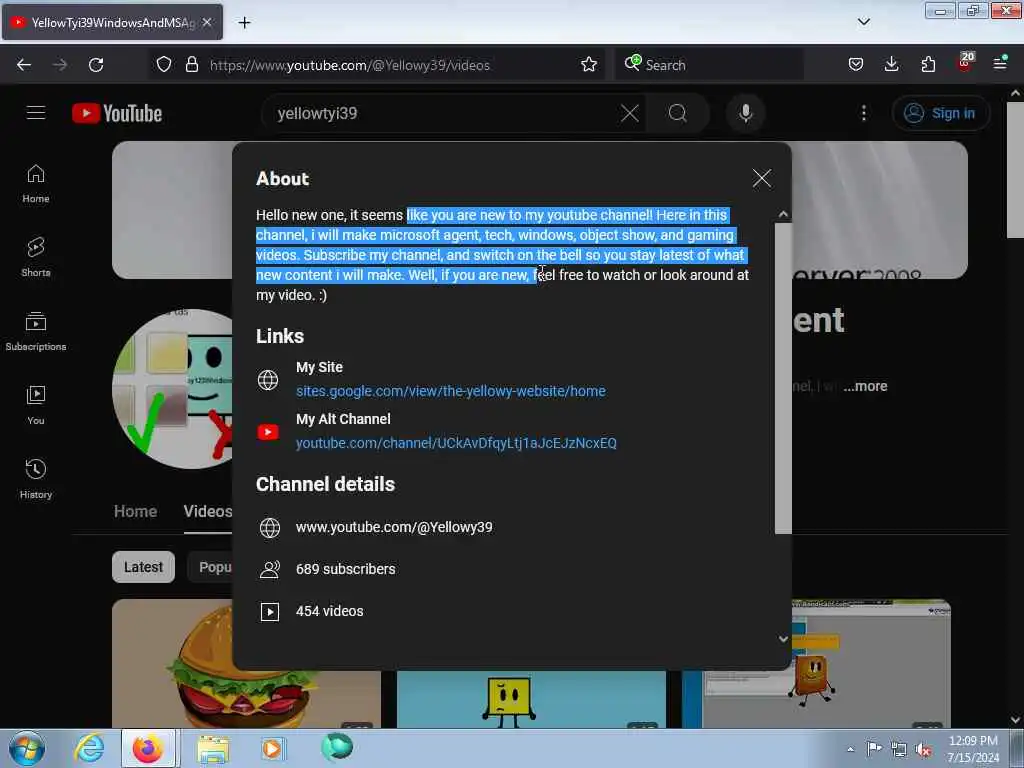This screenshot has width=1024, height=768.
Task: Open Windows Explorer from the taskbar
Action: click(213, 749)
